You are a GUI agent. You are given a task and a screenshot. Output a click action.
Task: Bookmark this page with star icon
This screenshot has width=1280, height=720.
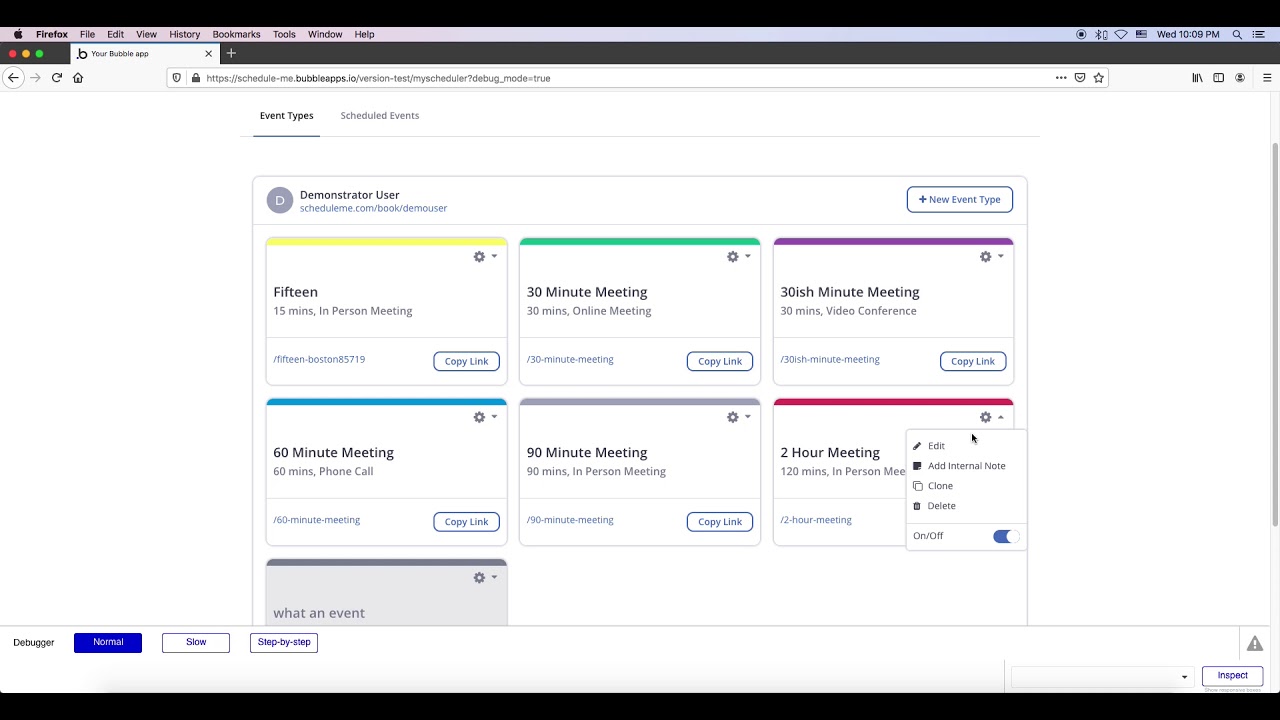1099,78
